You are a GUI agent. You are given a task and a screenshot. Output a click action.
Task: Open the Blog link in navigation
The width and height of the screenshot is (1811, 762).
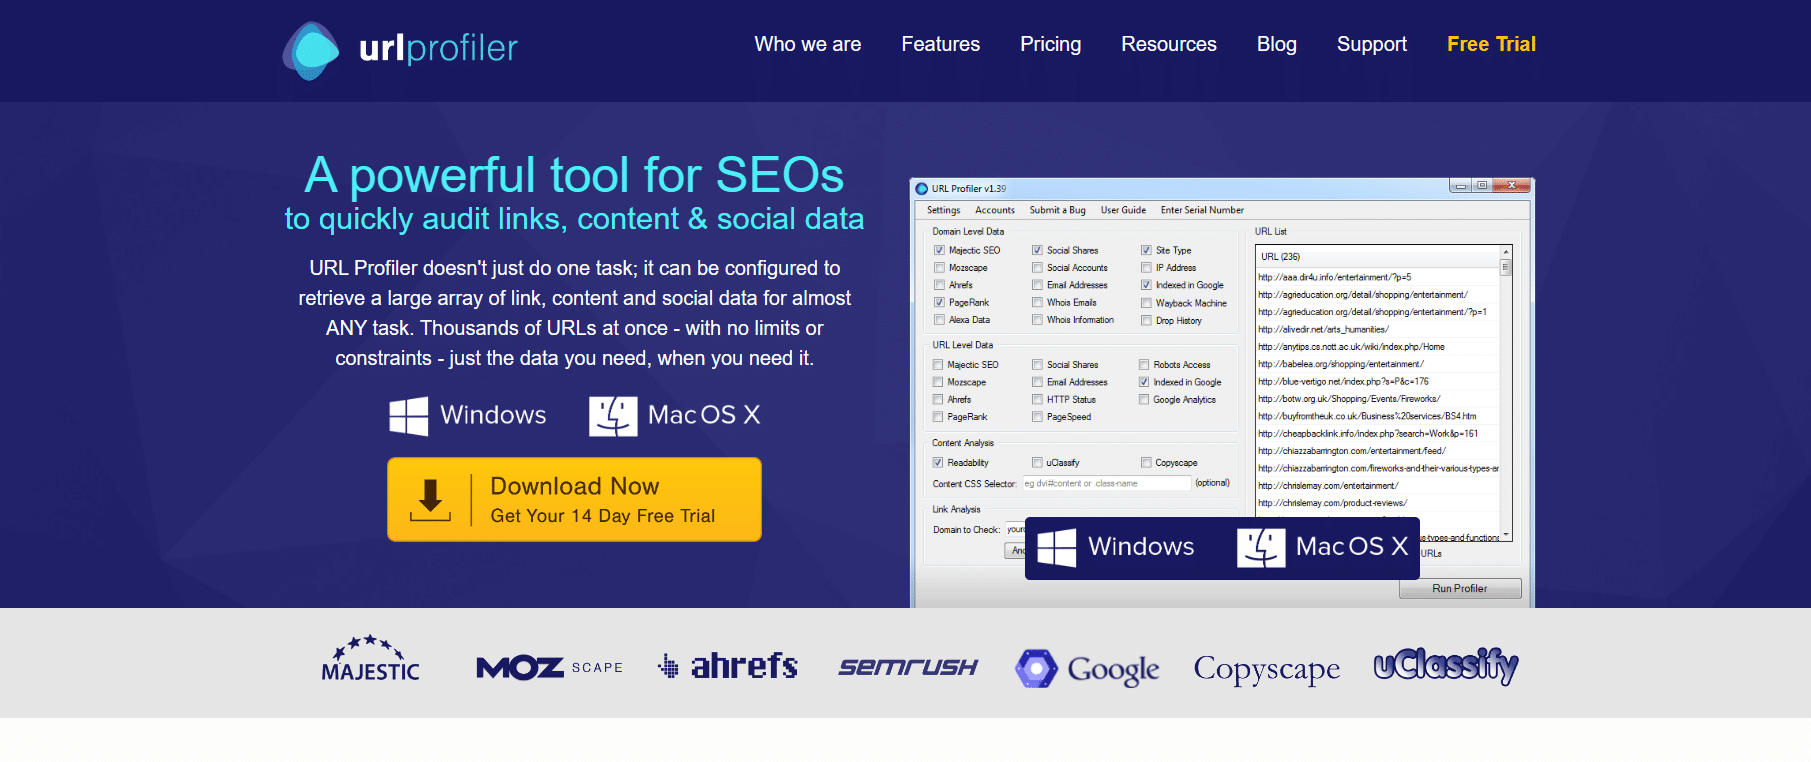(x=1277, y=44)
